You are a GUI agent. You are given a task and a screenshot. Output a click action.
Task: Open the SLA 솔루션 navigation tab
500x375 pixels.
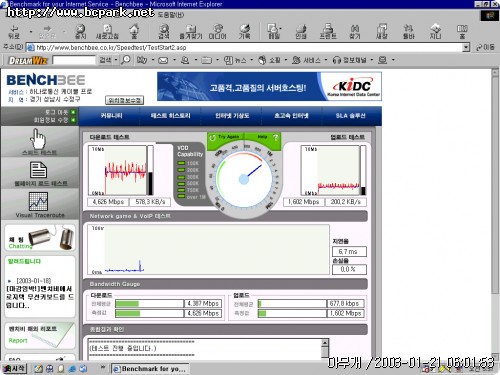pyautogui.click(x=351, y=116)
